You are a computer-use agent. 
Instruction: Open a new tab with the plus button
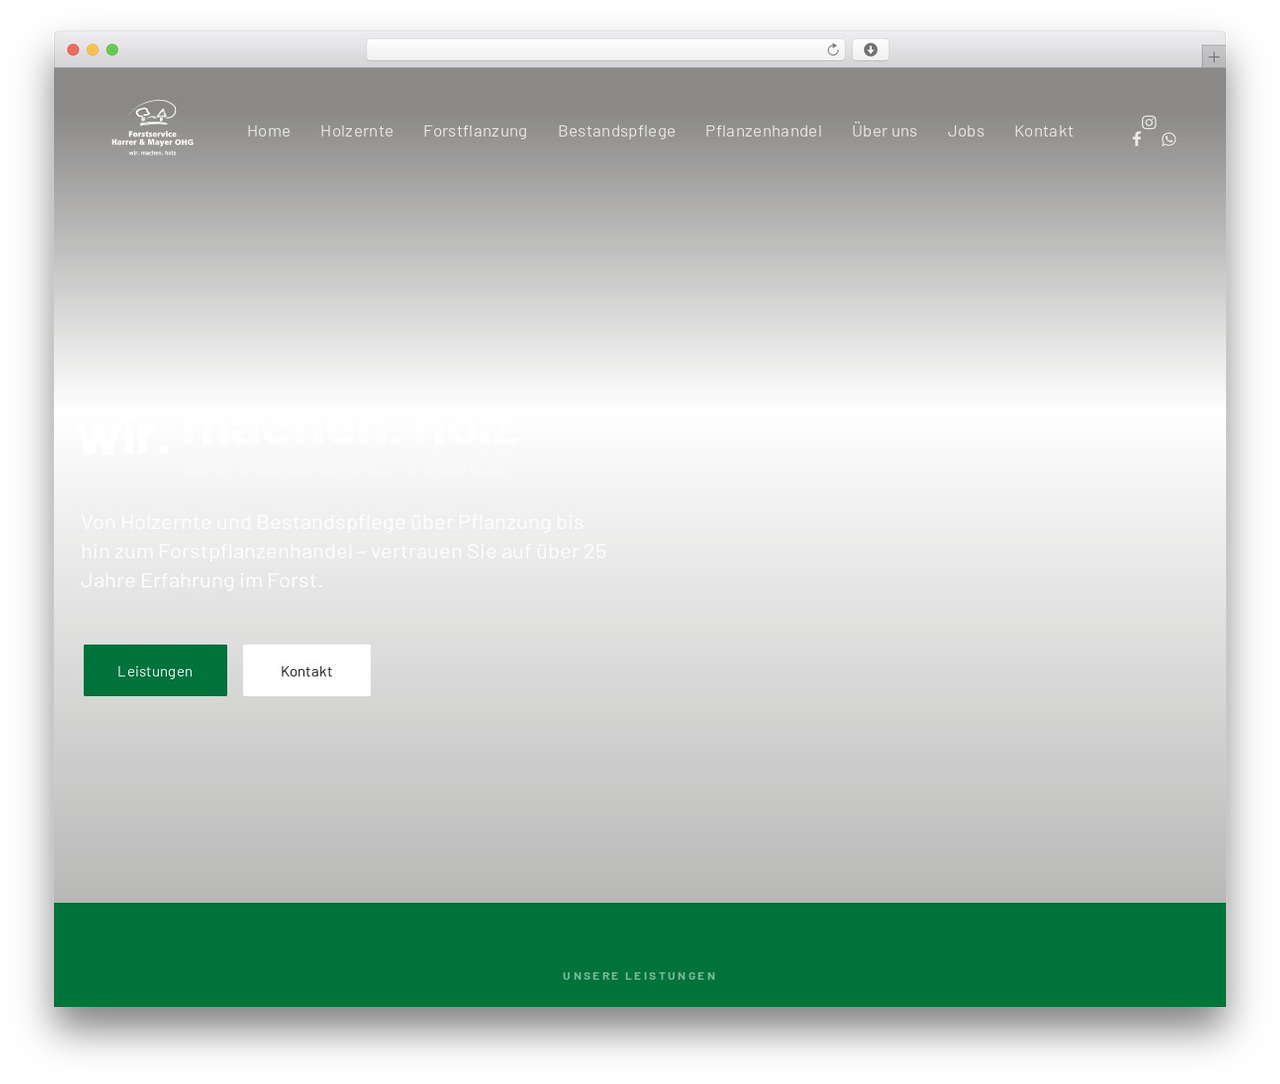(1214, 57)
